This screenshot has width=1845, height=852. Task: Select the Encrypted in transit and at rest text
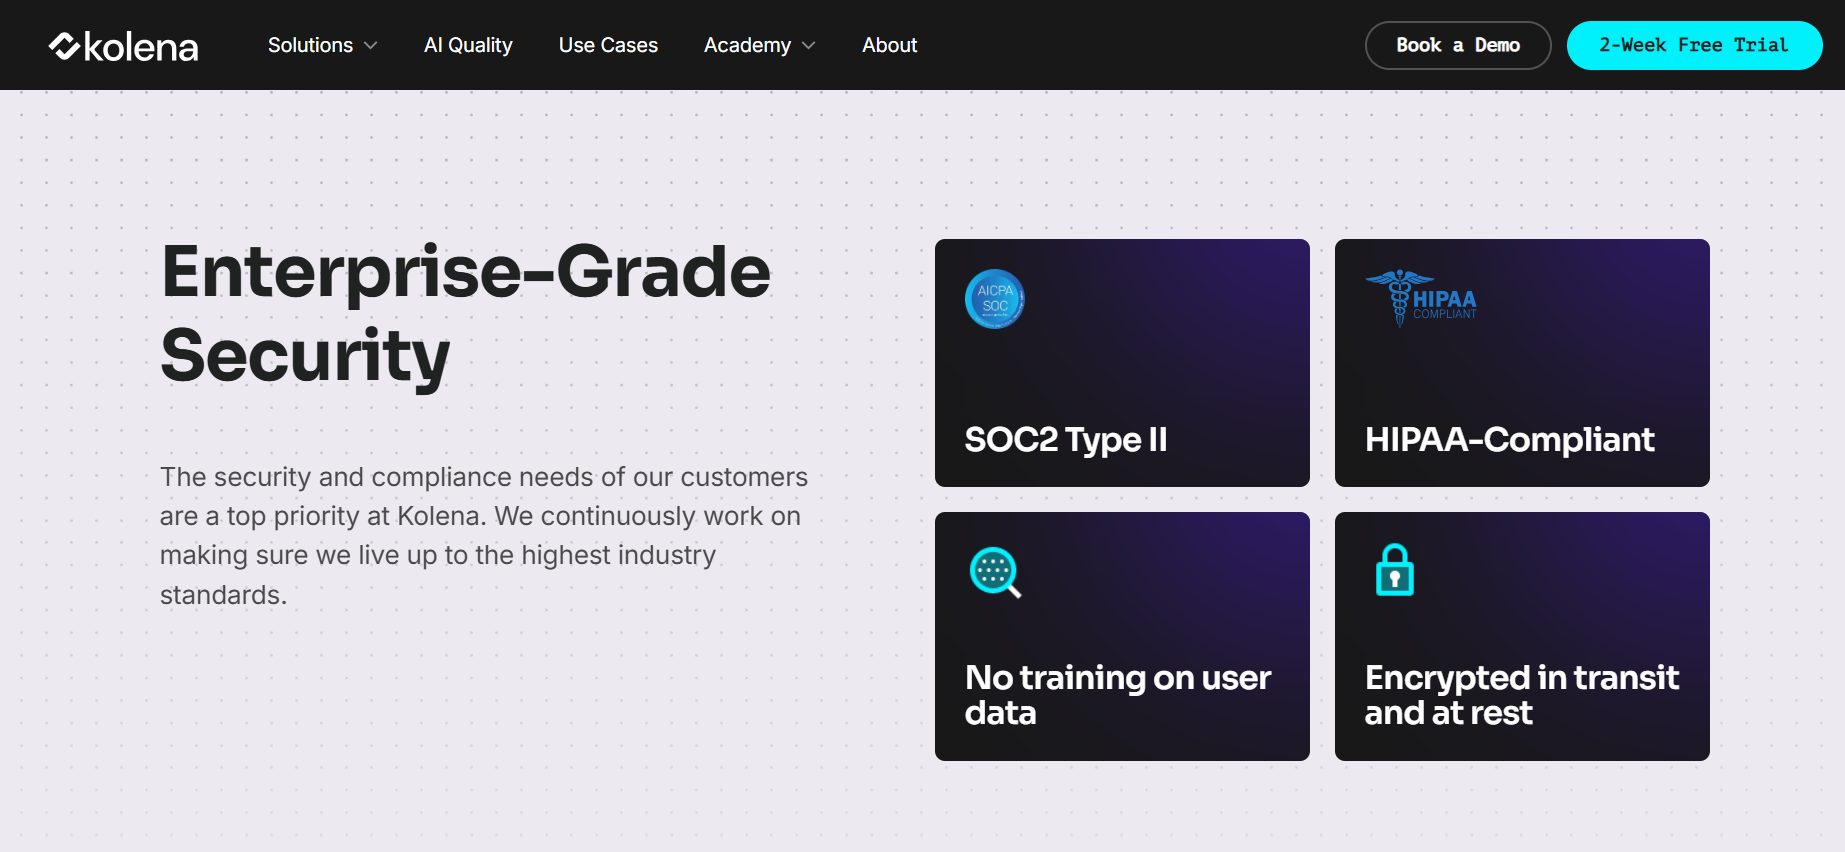pyautogui.click(x=1521, y=695)
